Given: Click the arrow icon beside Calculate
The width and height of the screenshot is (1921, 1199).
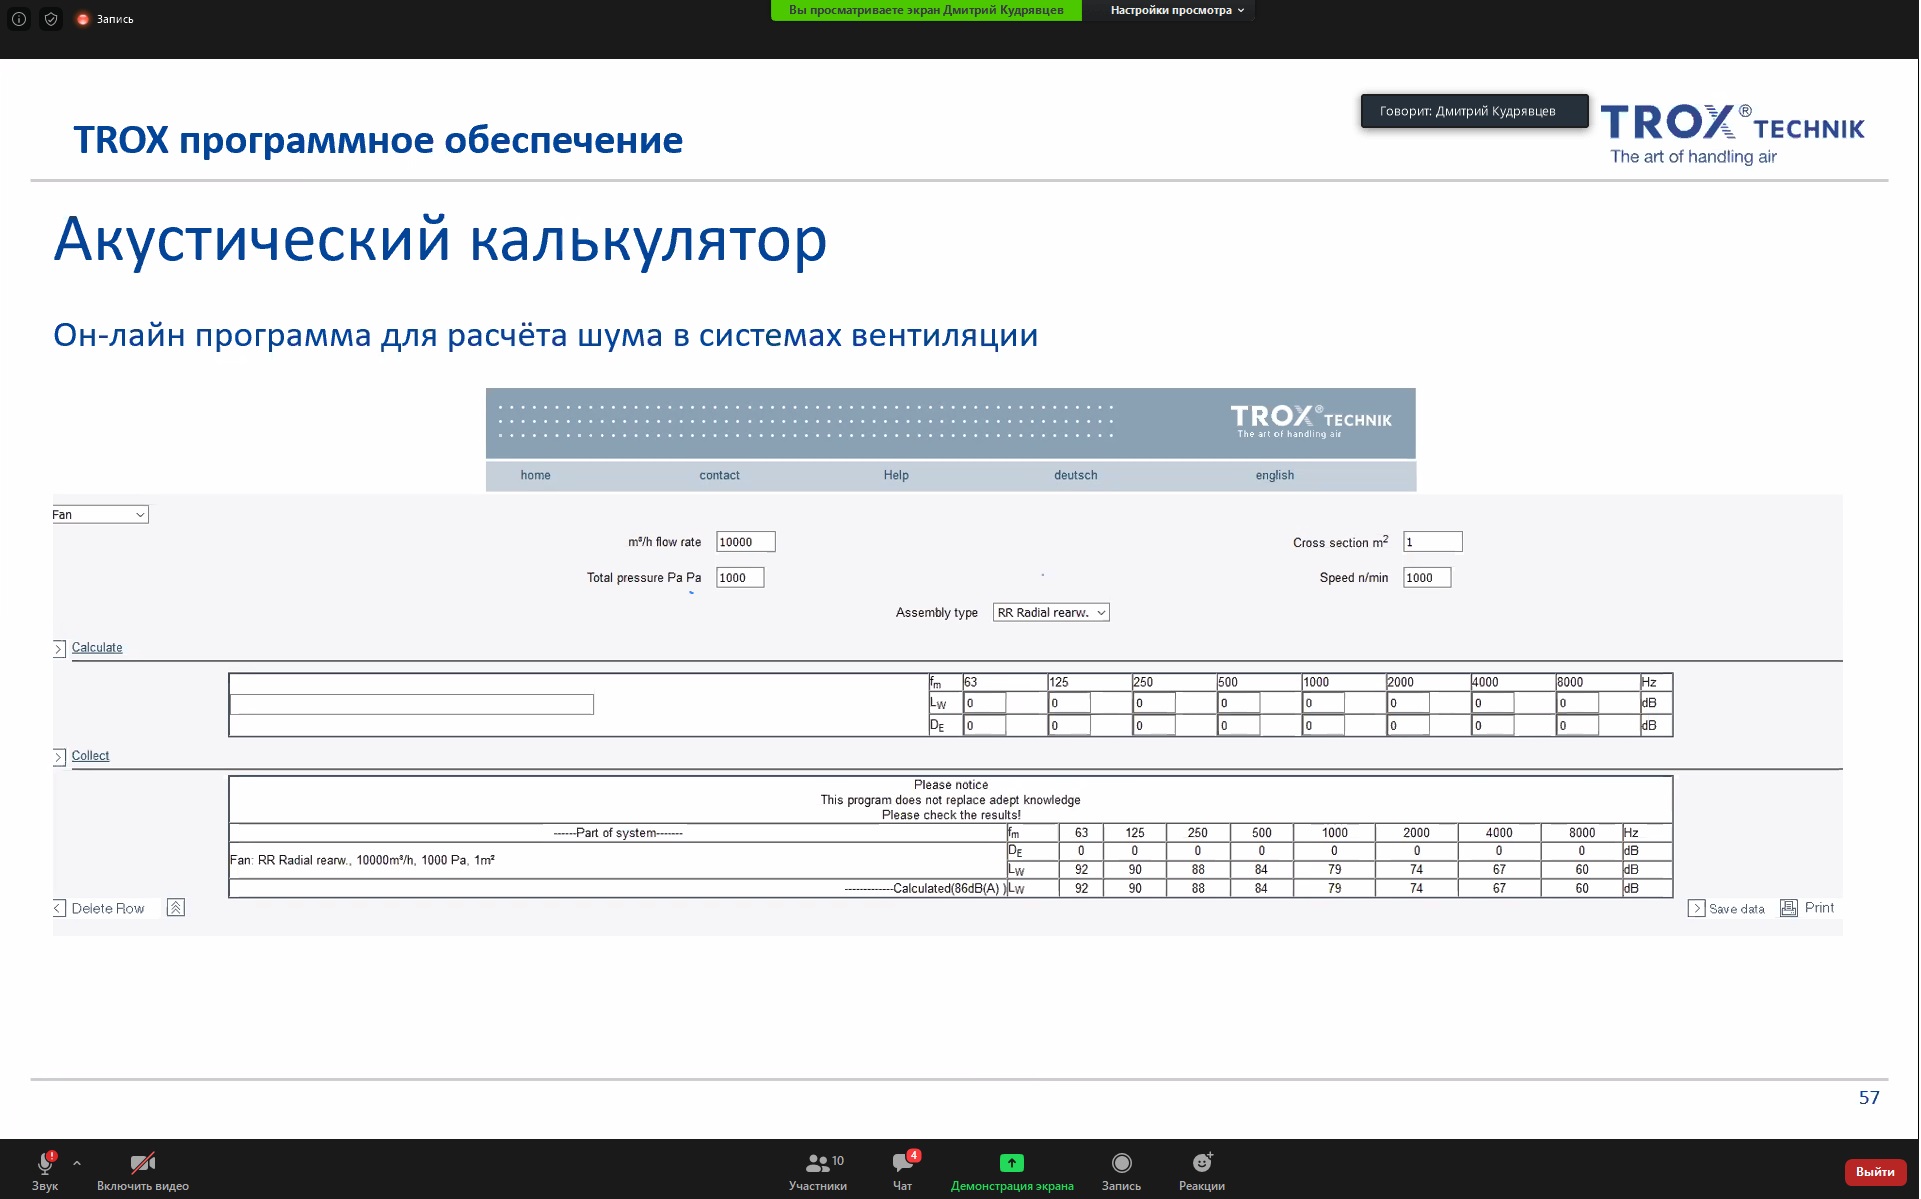Looking at the screenshot, I should [x=59, y=648].
